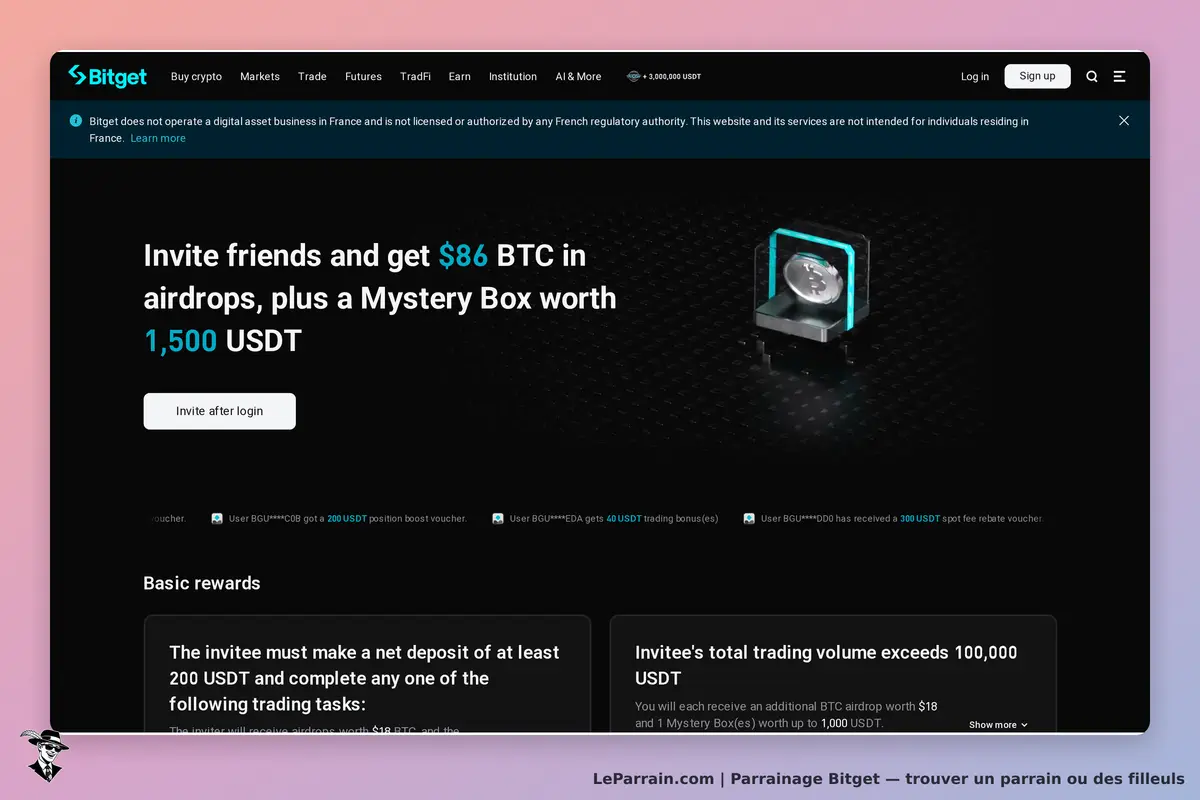Image resolution: width=1200 pixels, height=800 pixels.
Task: Open the TradFi menu
Action: pyautogui.click(x=415, y=76)
